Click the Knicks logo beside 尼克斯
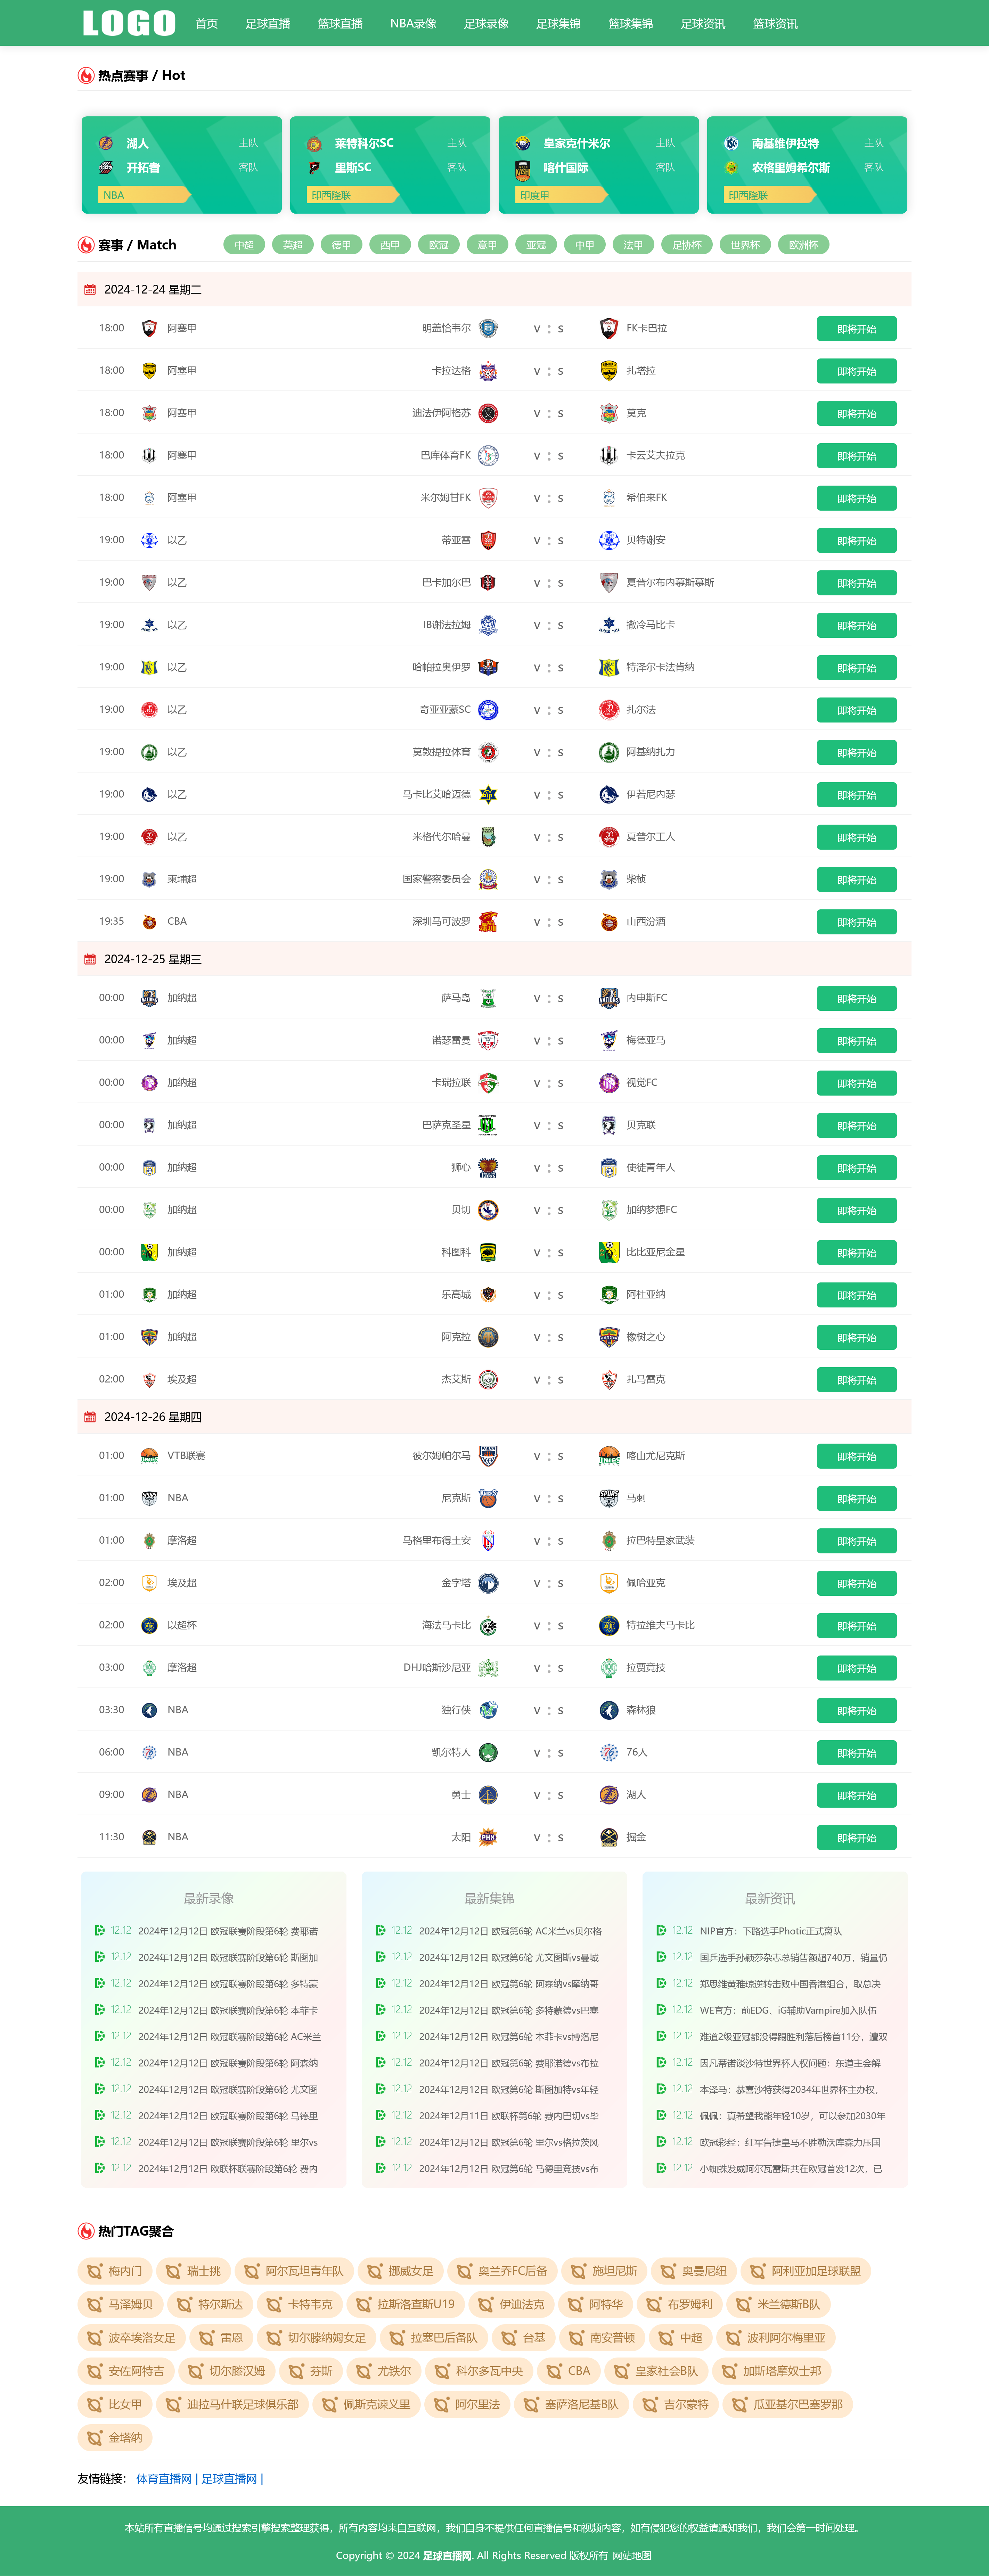Viewport: 989px width, 2576px height. click(x=488, y=1498)
